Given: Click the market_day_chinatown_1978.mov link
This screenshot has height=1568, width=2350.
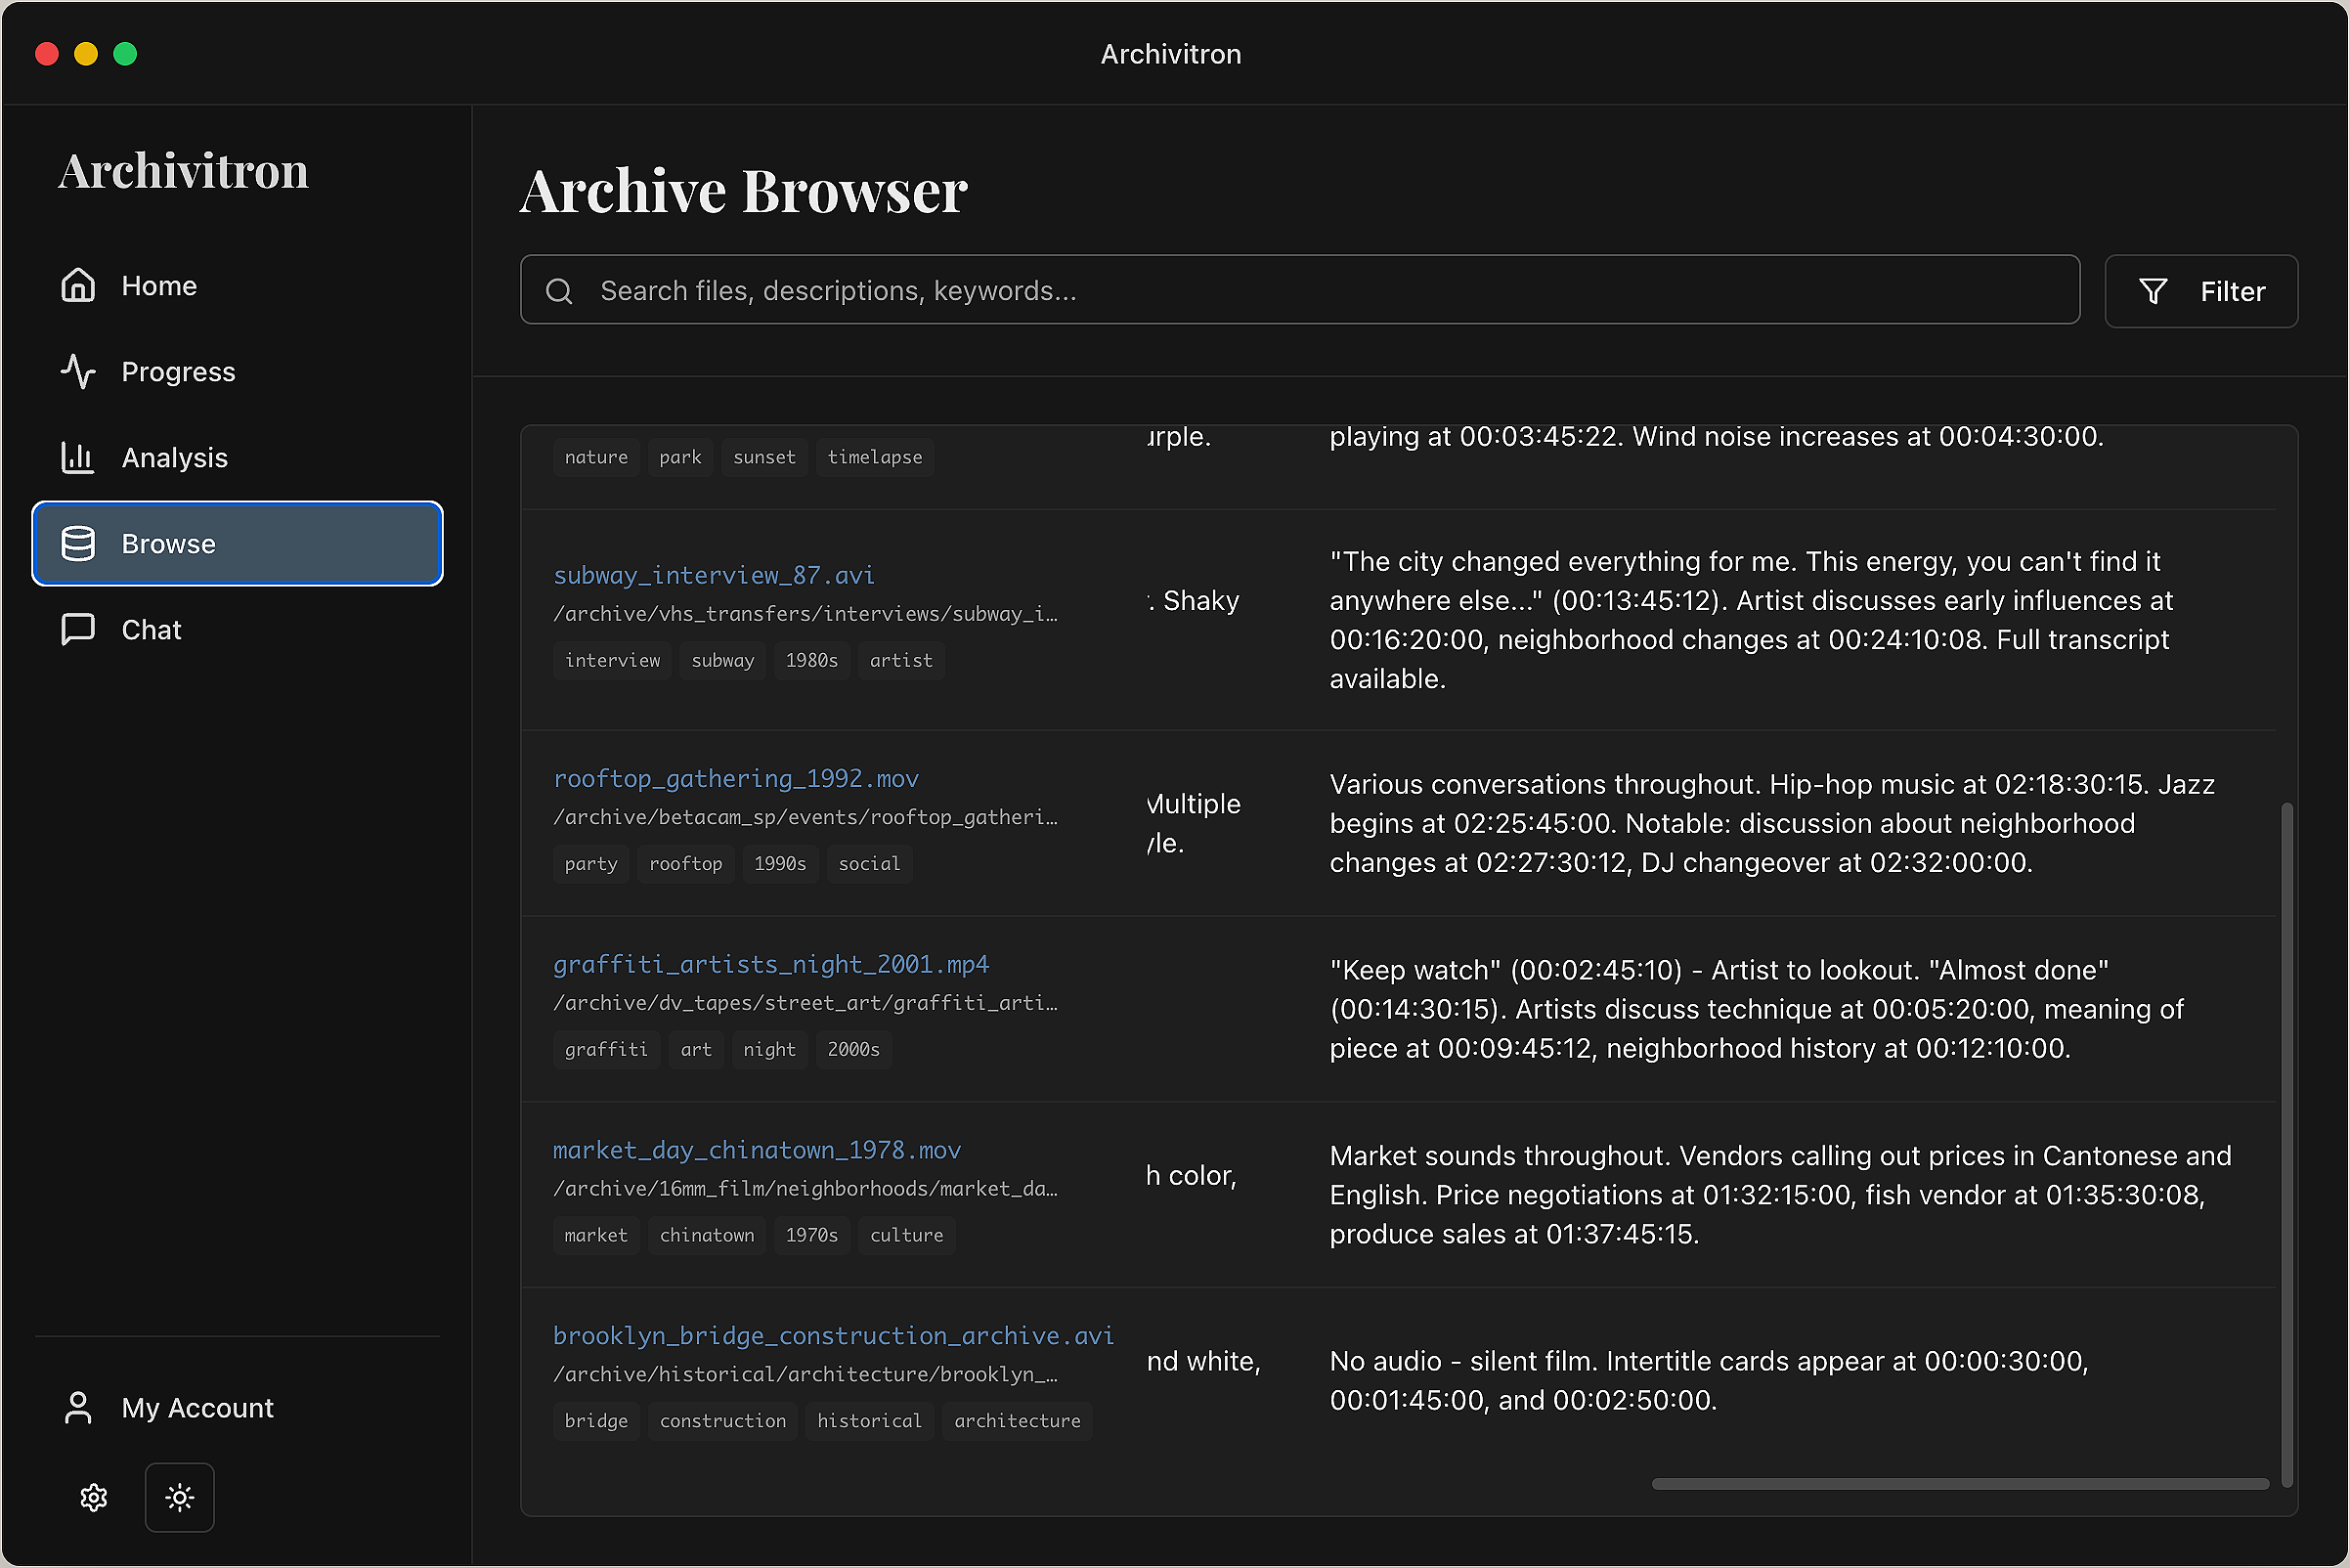Looking at the screenshot, I should (x=757, y=1151).
